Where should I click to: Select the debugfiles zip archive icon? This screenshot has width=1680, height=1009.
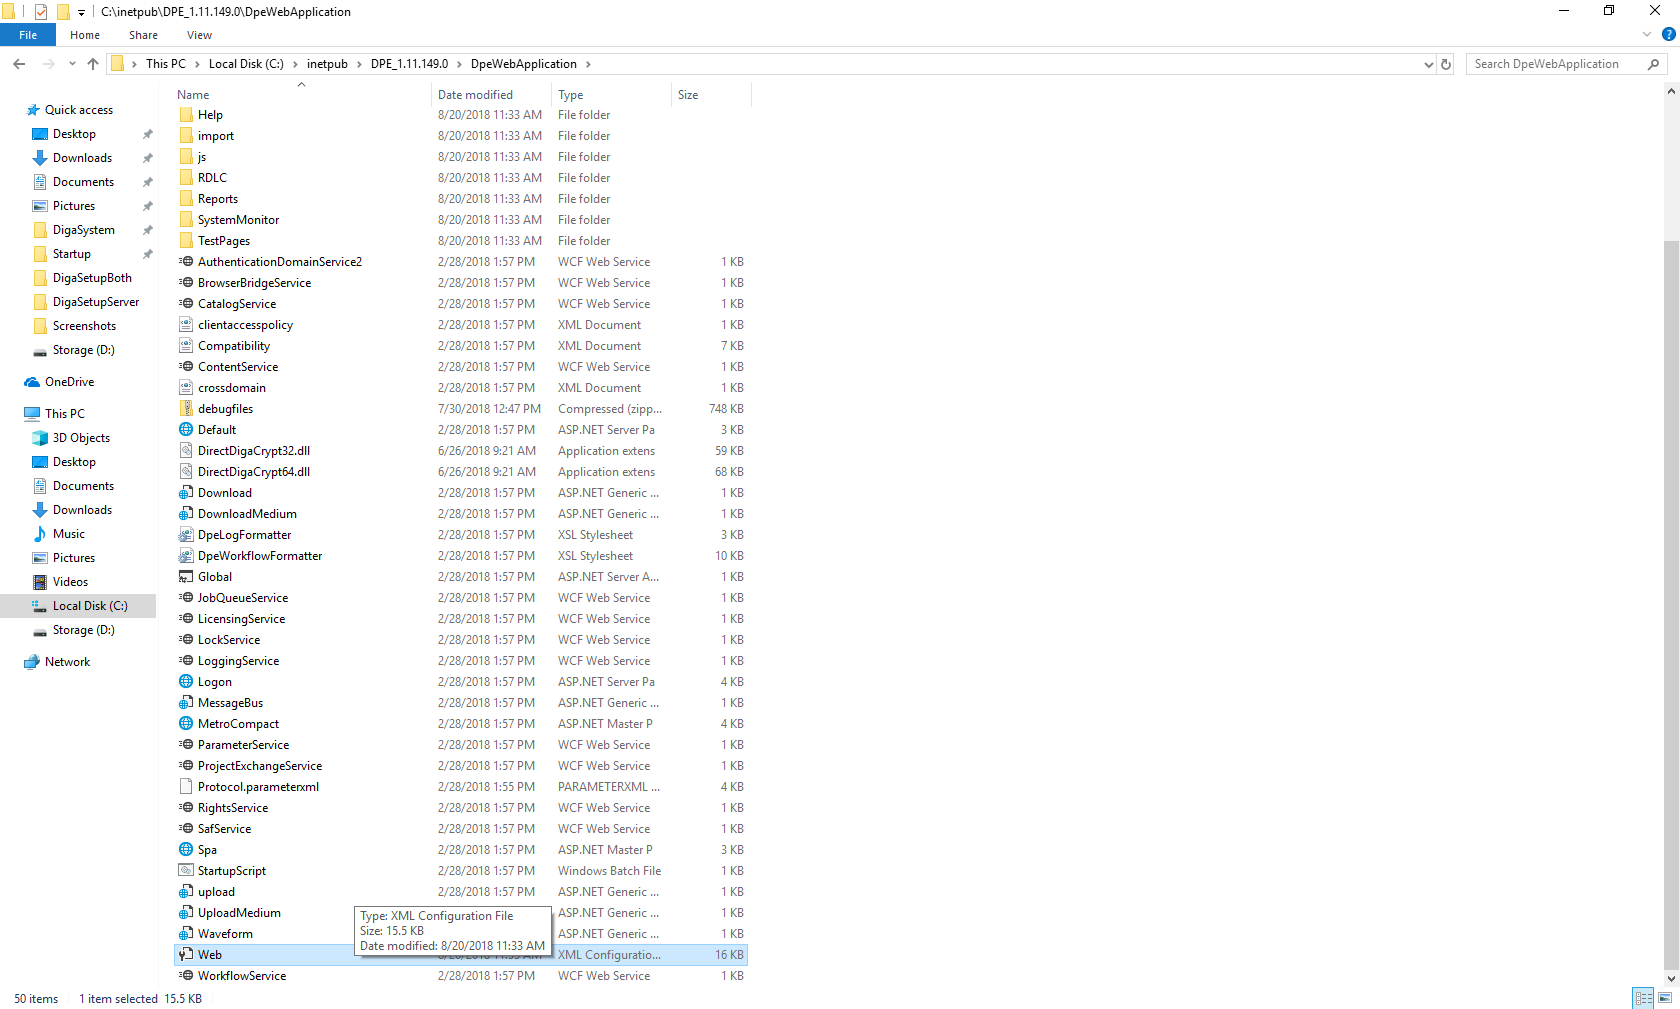click(x=186, y=409)
